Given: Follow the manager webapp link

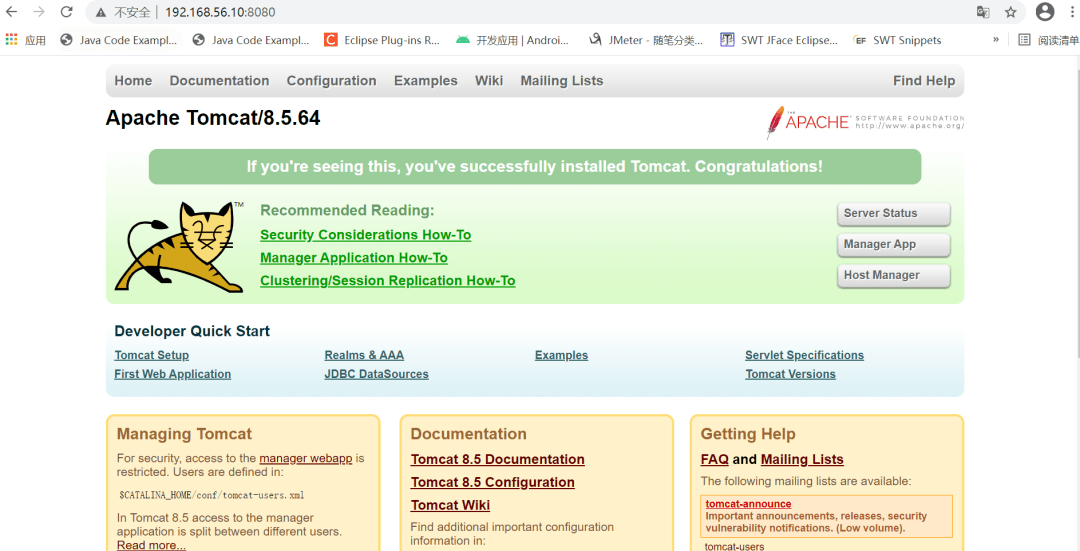Looking at the screenshot, I should click(306, 458).
